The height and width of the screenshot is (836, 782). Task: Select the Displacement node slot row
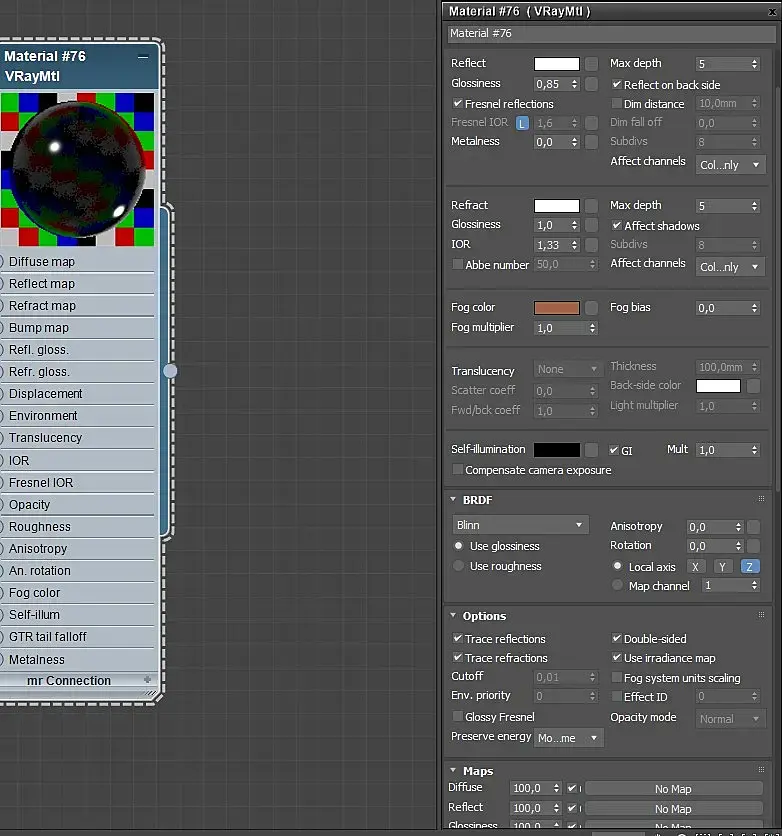(78, 393)
